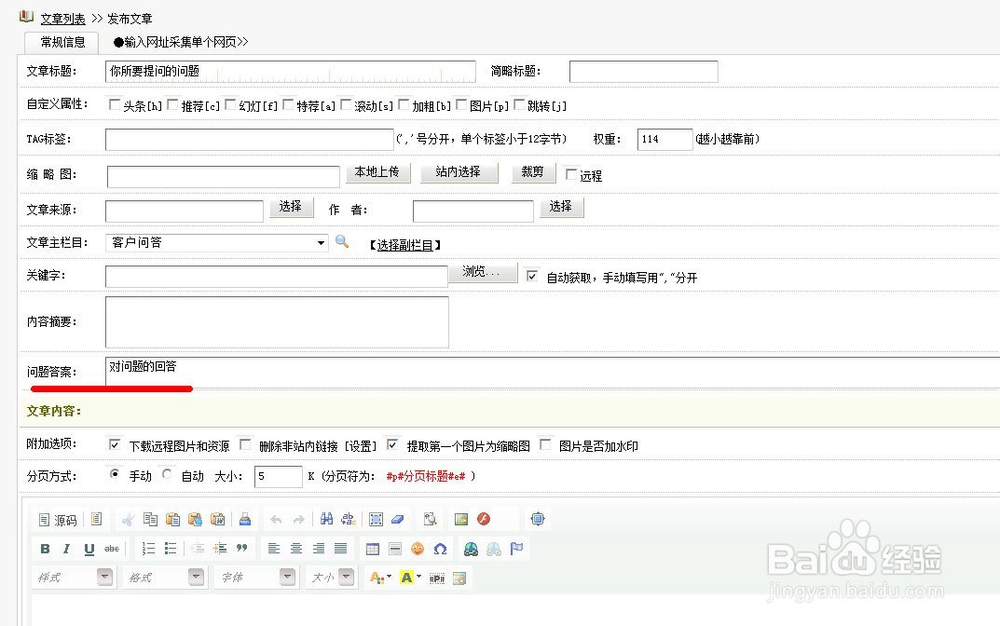The image size is (1000, 626).
Task: Insert a horizontal rule icon
Action: pos(395,547)
